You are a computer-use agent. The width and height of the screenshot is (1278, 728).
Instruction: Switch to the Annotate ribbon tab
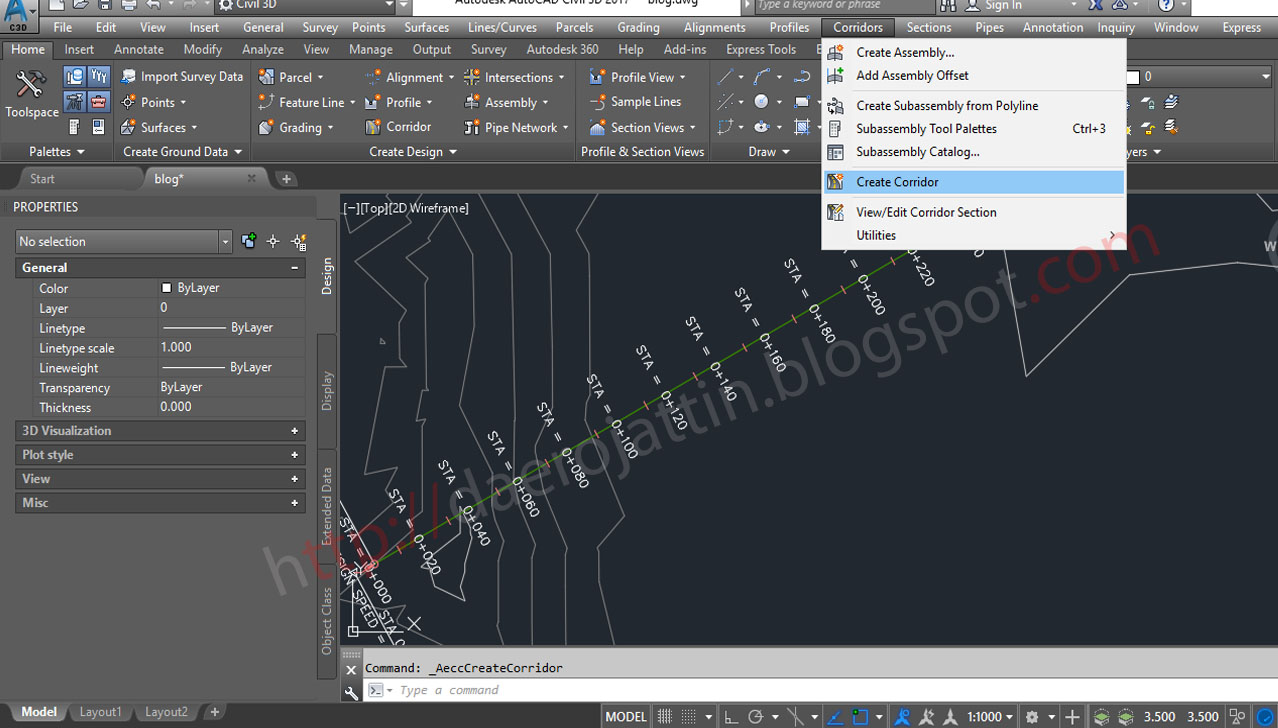click(138, 49)
